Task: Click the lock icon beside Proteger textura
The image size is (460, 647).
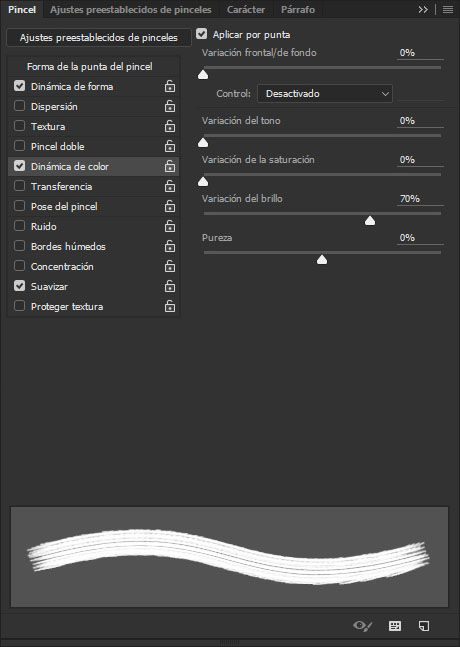Action: coord(170,307)
